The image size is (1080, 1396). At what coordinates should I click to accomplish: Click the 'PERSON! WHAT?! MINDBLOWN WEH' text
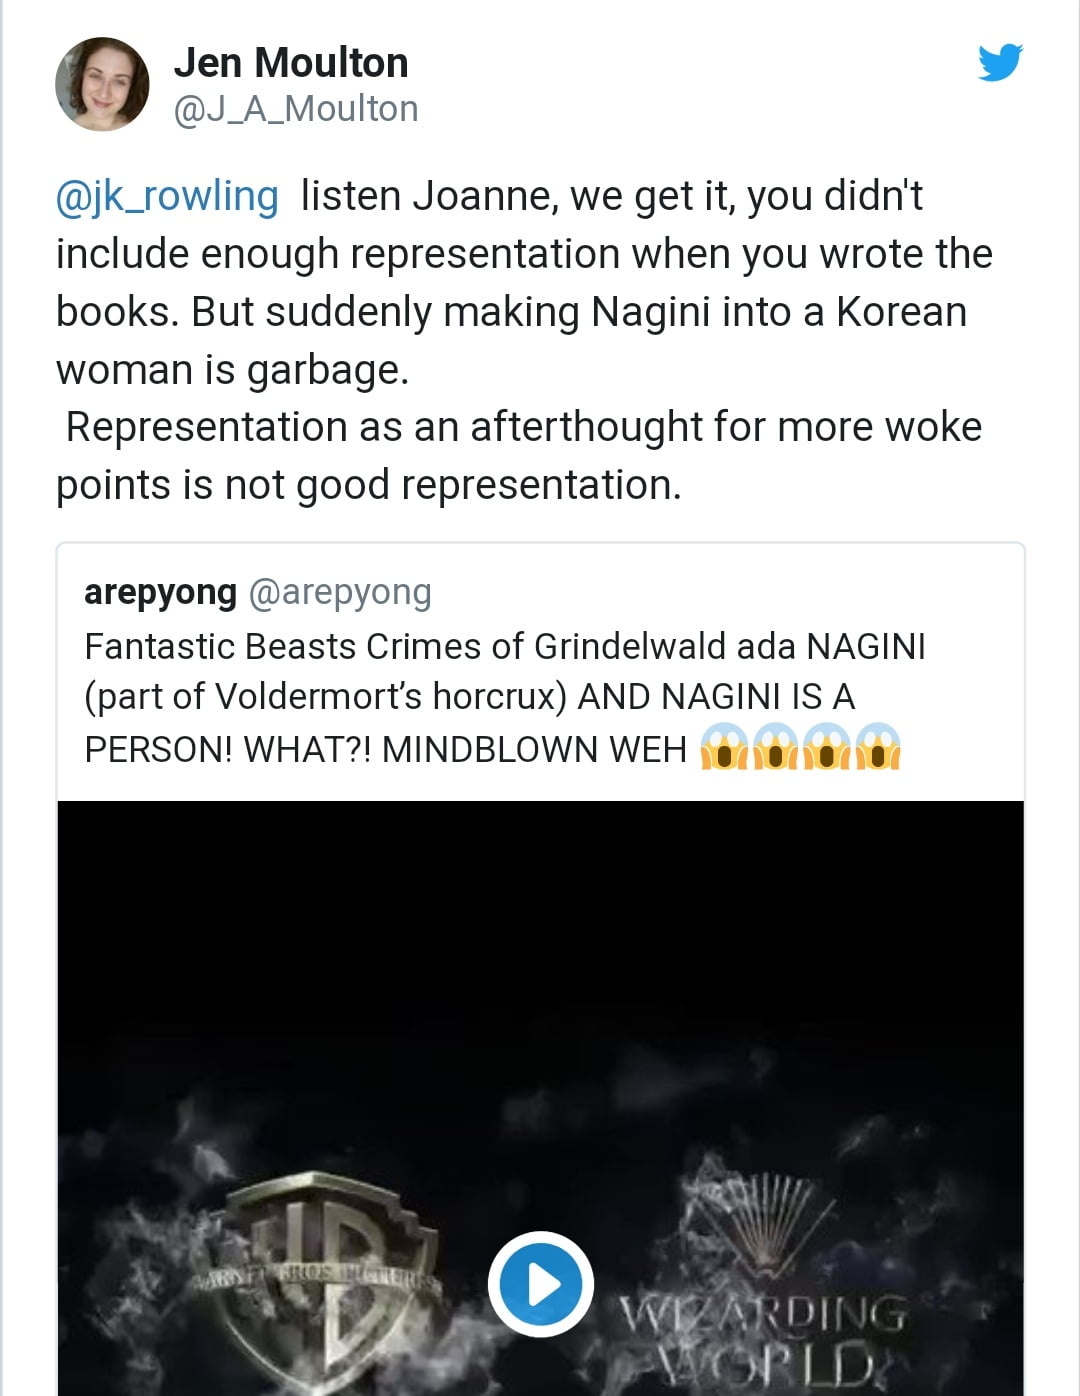click(x=385, y=749)
